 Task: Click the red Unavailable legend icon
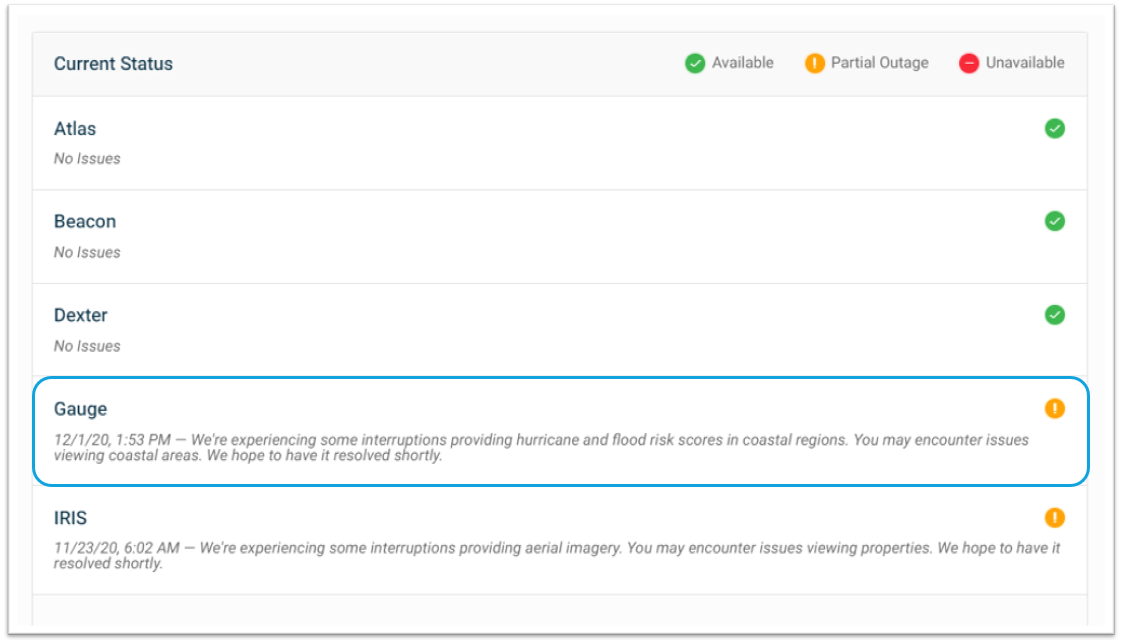[968, 64]
